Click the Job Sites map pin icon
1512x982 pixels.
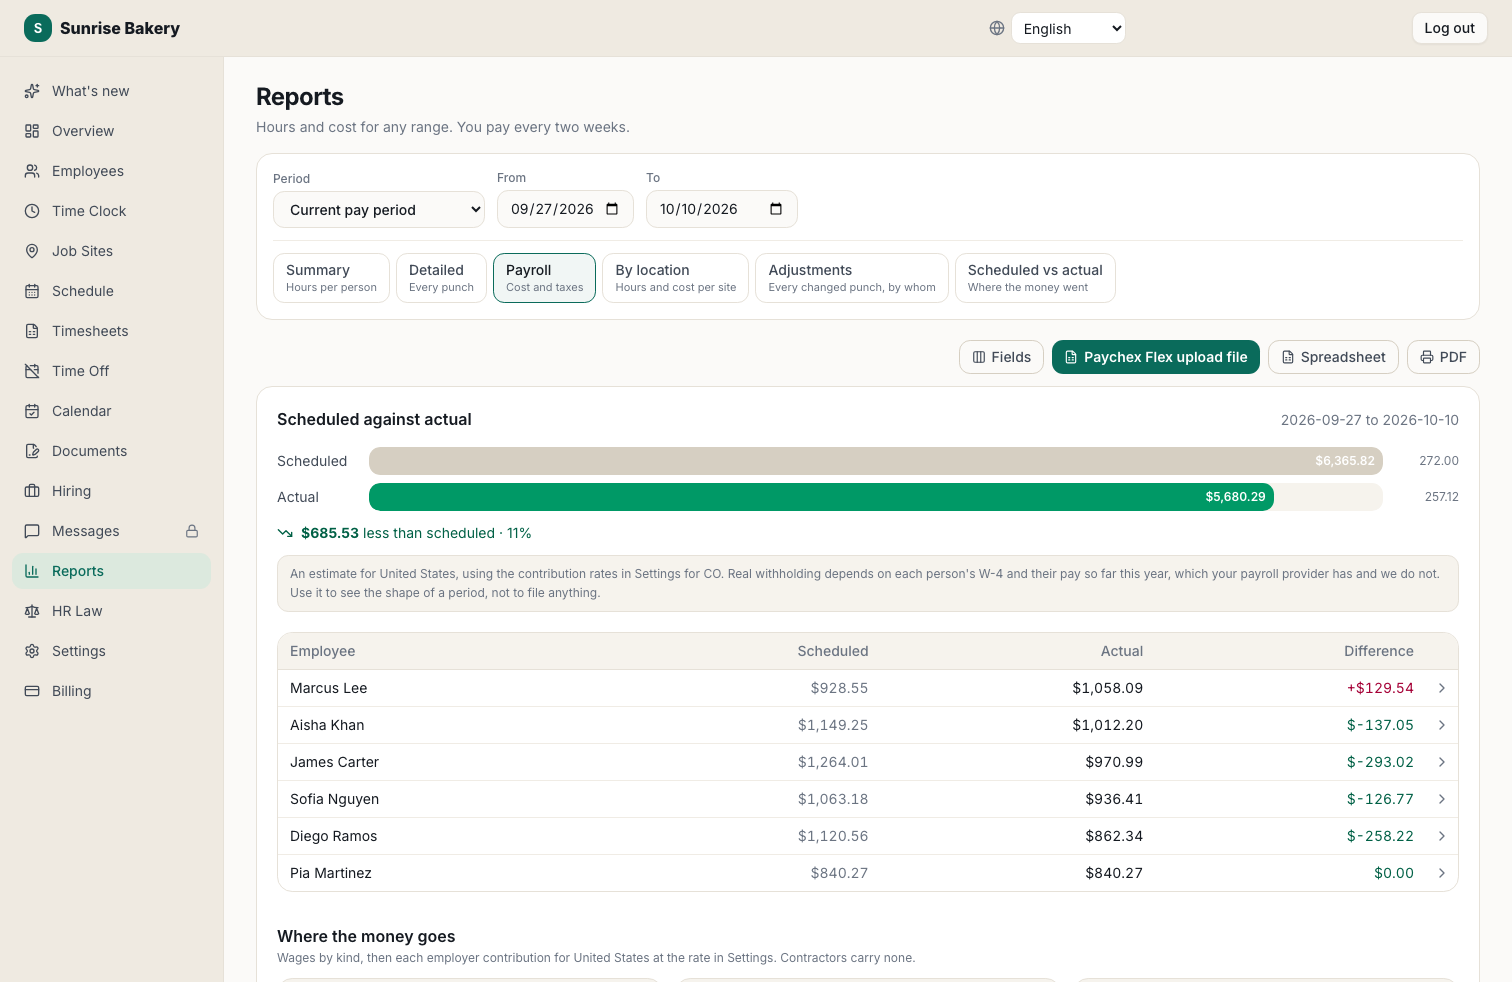point(32,251)
